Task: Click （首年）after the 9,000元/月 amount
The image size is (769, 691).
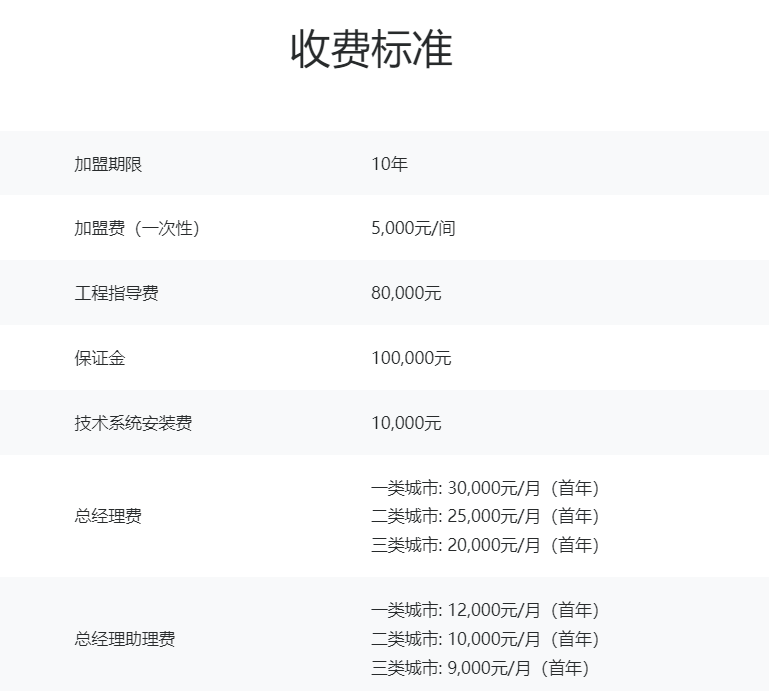Action: [564, 668]
